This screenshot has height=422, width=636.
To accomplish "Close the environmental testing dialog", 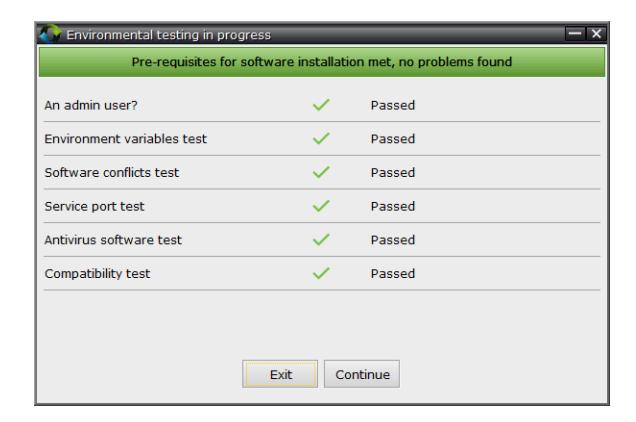I will coord(596,34).
